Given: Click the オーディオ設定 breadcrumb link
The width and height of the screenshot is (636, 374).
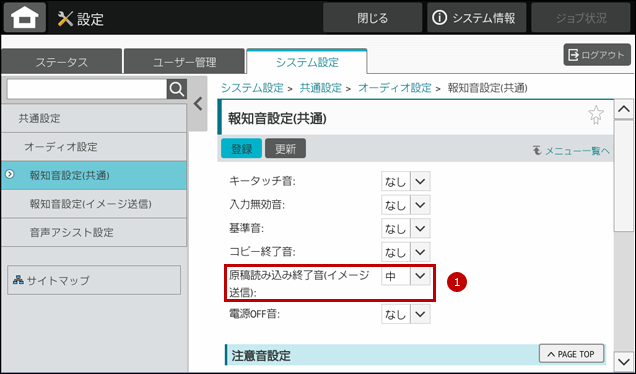Looking at the screenshot, I should tap(395, 88).
